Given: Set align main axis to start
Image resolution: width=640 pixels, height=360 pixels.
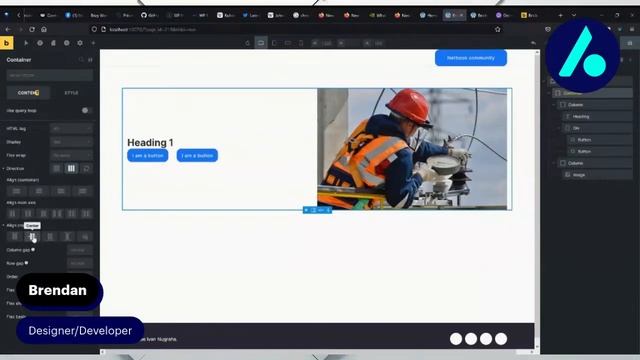Looking at the screenshot, I should 12,213.
